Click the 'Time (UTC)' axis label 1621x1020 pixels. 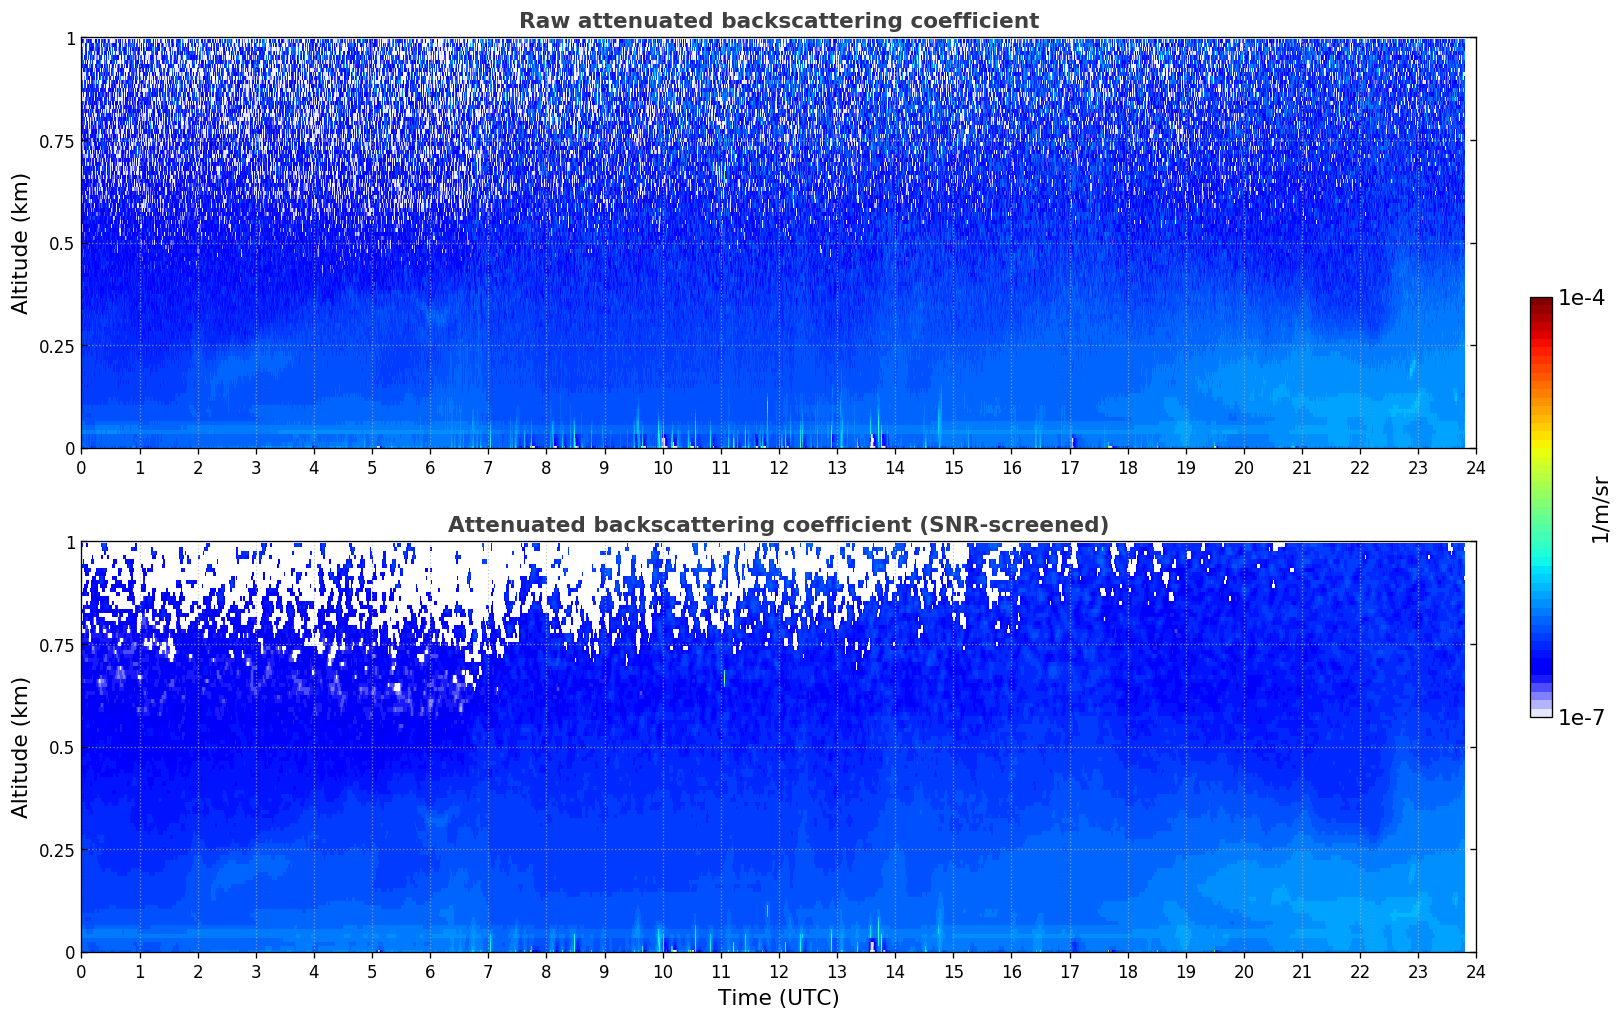click(778, 998)
